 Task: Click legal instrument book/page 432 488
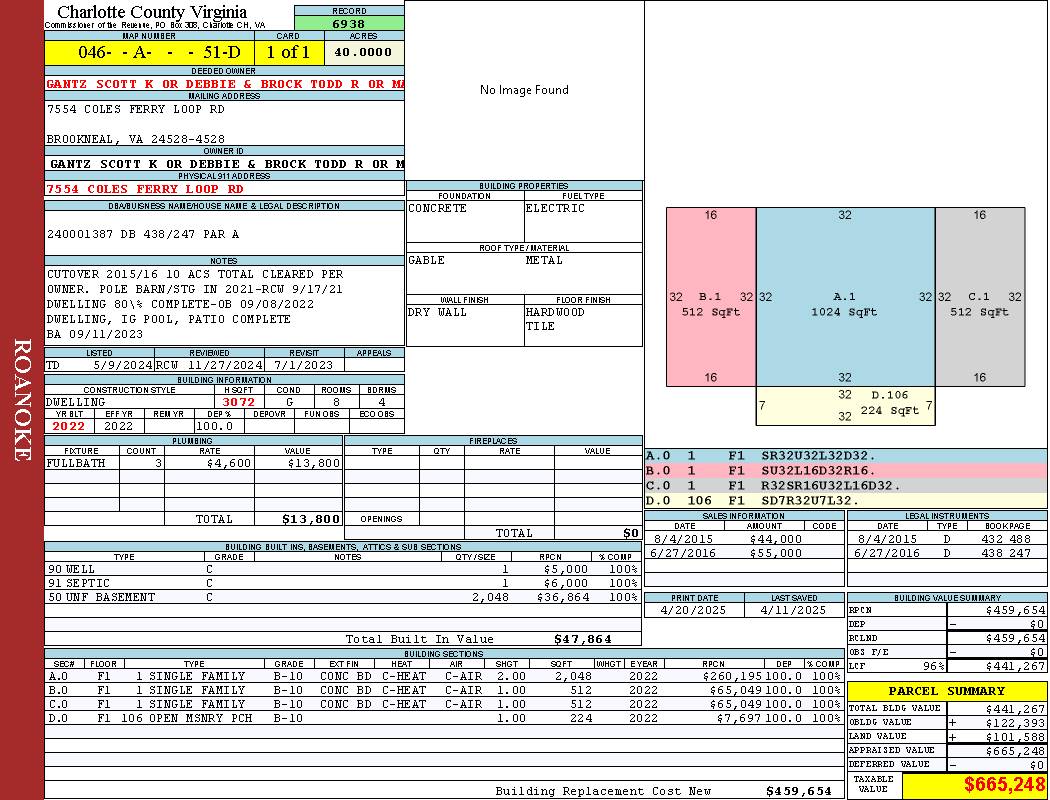pos(1007,540)
